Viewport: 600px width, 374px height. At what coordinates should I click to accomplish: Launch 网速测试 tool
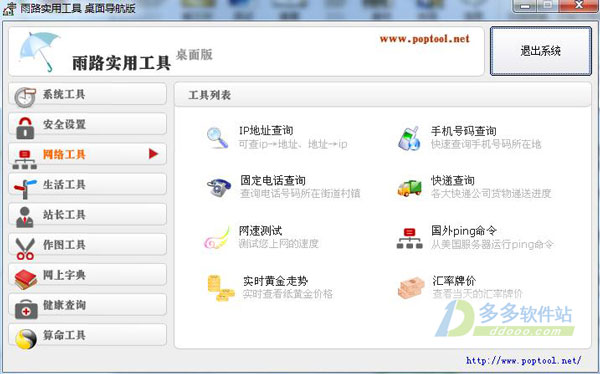pos(261,230)
